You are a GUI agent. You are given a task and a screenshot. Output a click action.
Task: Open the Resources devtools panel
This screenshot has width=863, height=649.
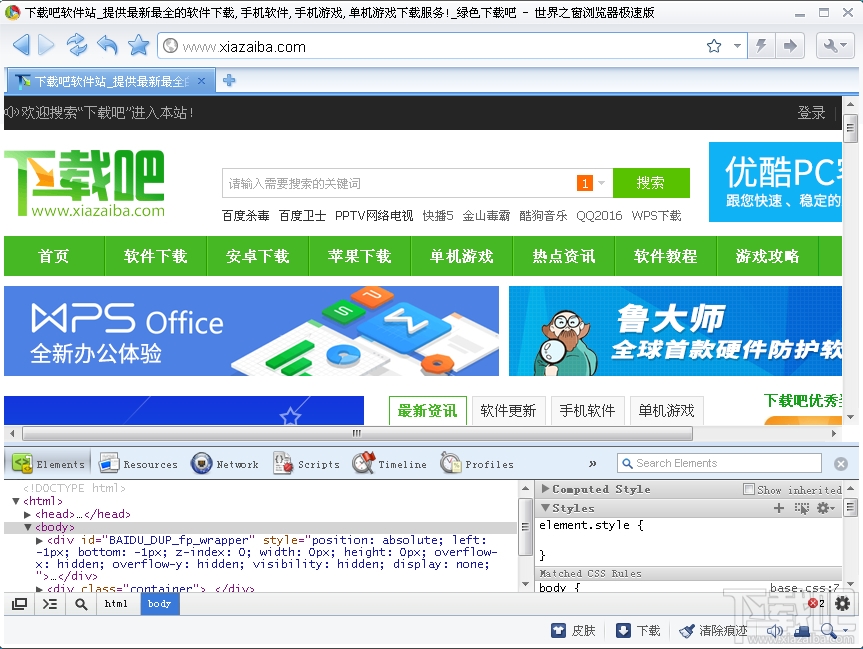coord(139,464)
